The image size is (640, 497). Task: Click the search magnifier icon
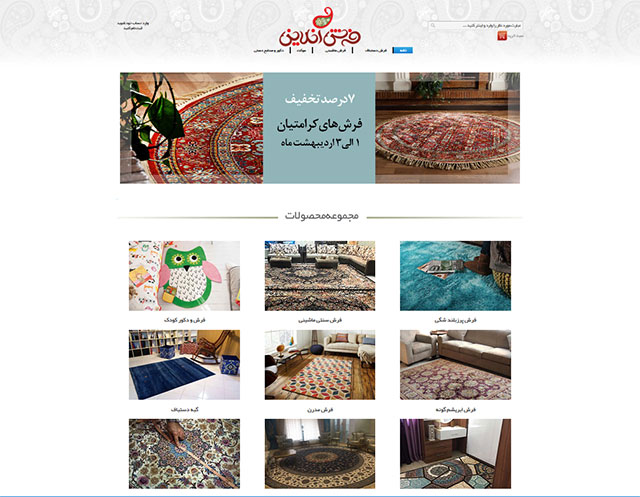click(433, 26)
